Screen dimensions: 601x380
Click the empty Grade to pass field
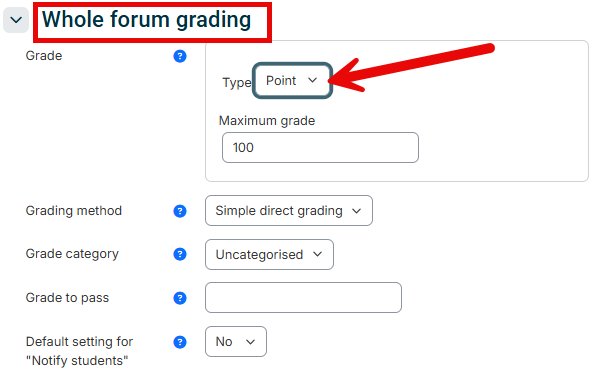coord(303,298)
